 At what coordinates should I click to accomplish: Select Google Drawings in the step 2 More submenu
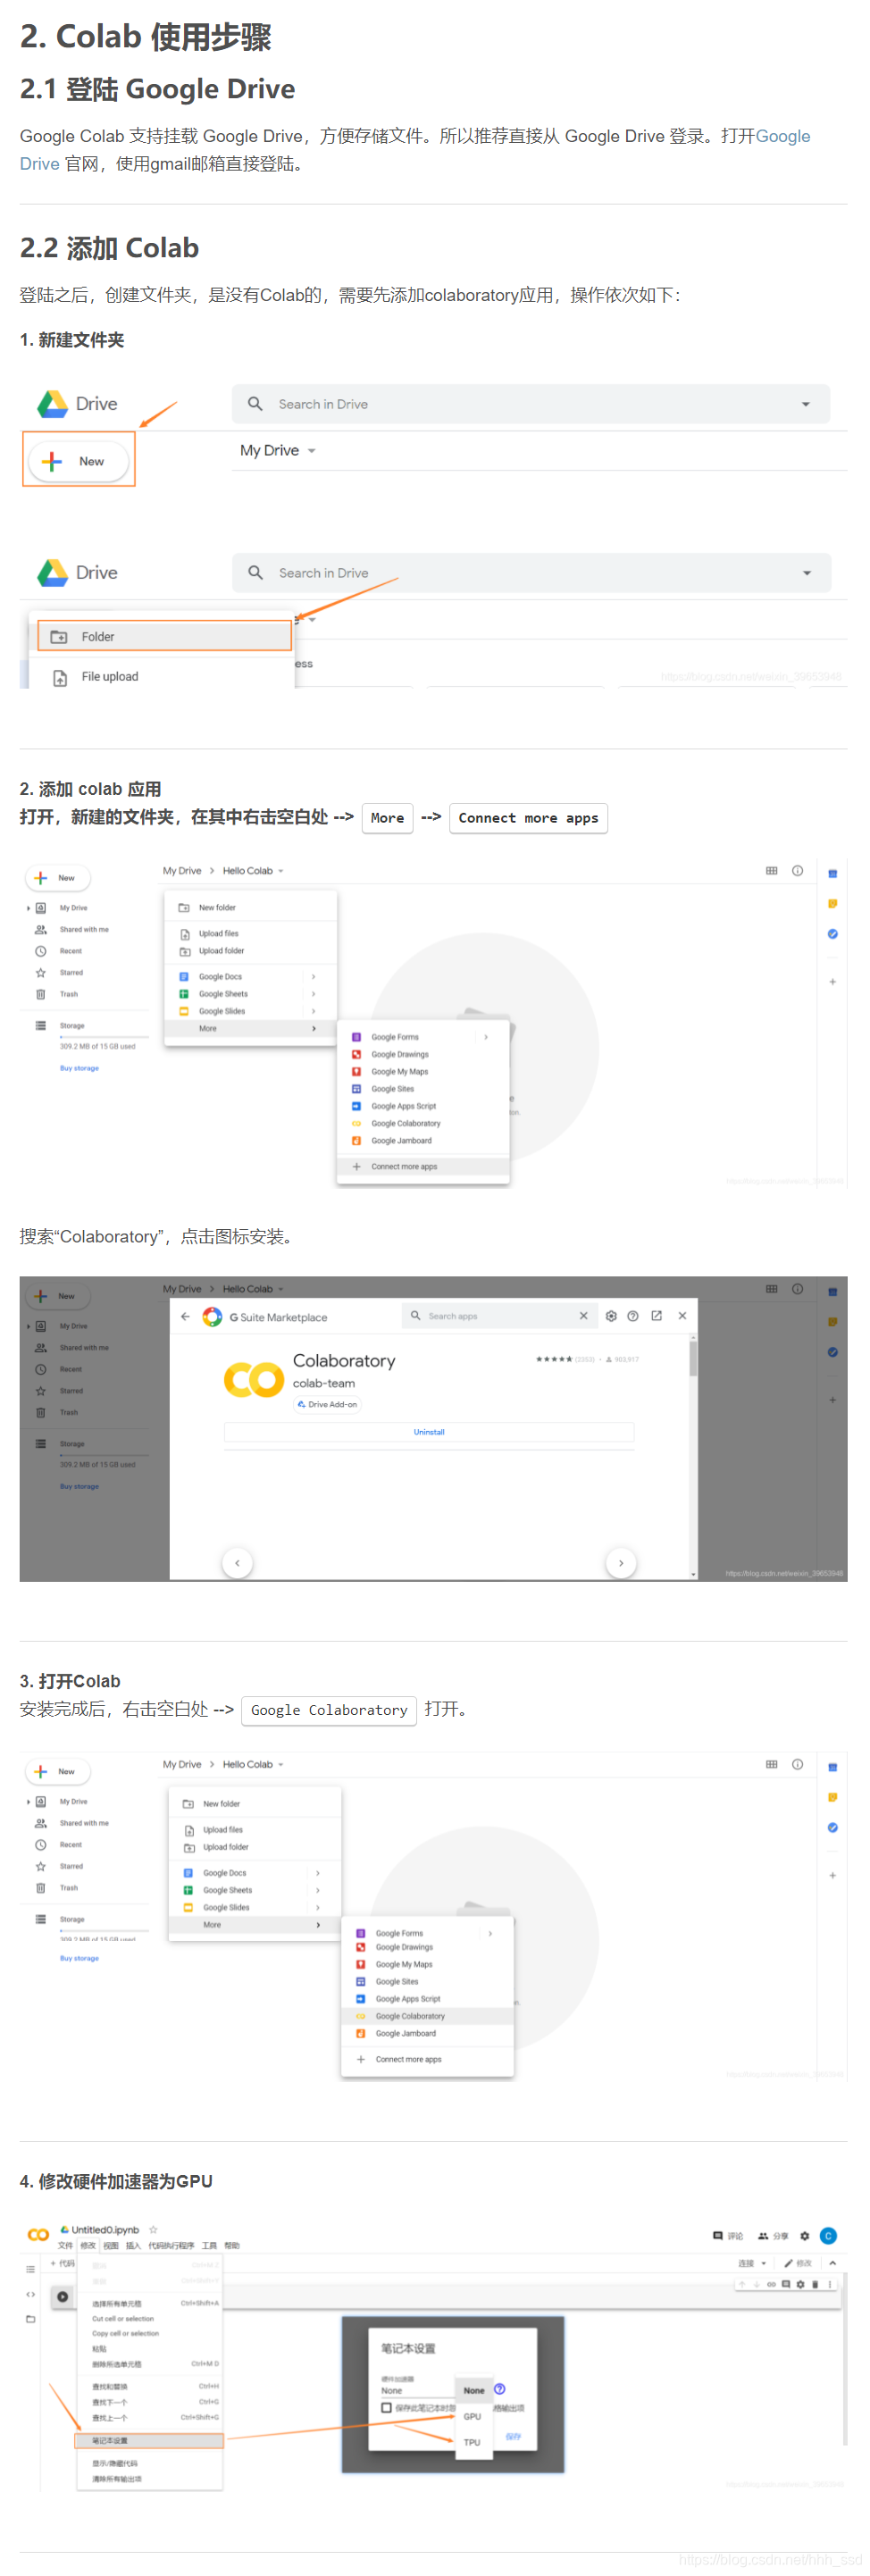pos(423,1054)
